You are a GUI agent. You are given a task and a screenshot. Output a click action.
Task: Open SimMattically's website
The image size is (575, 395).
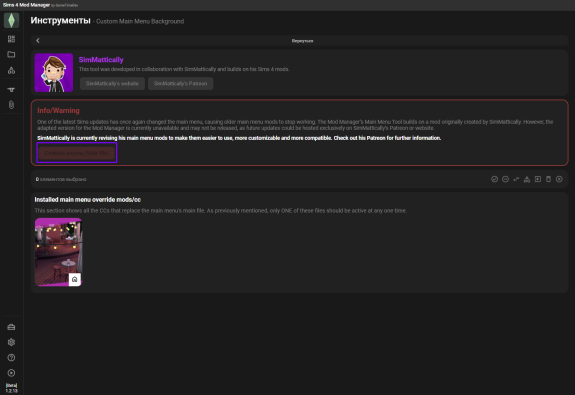point(112,84)
